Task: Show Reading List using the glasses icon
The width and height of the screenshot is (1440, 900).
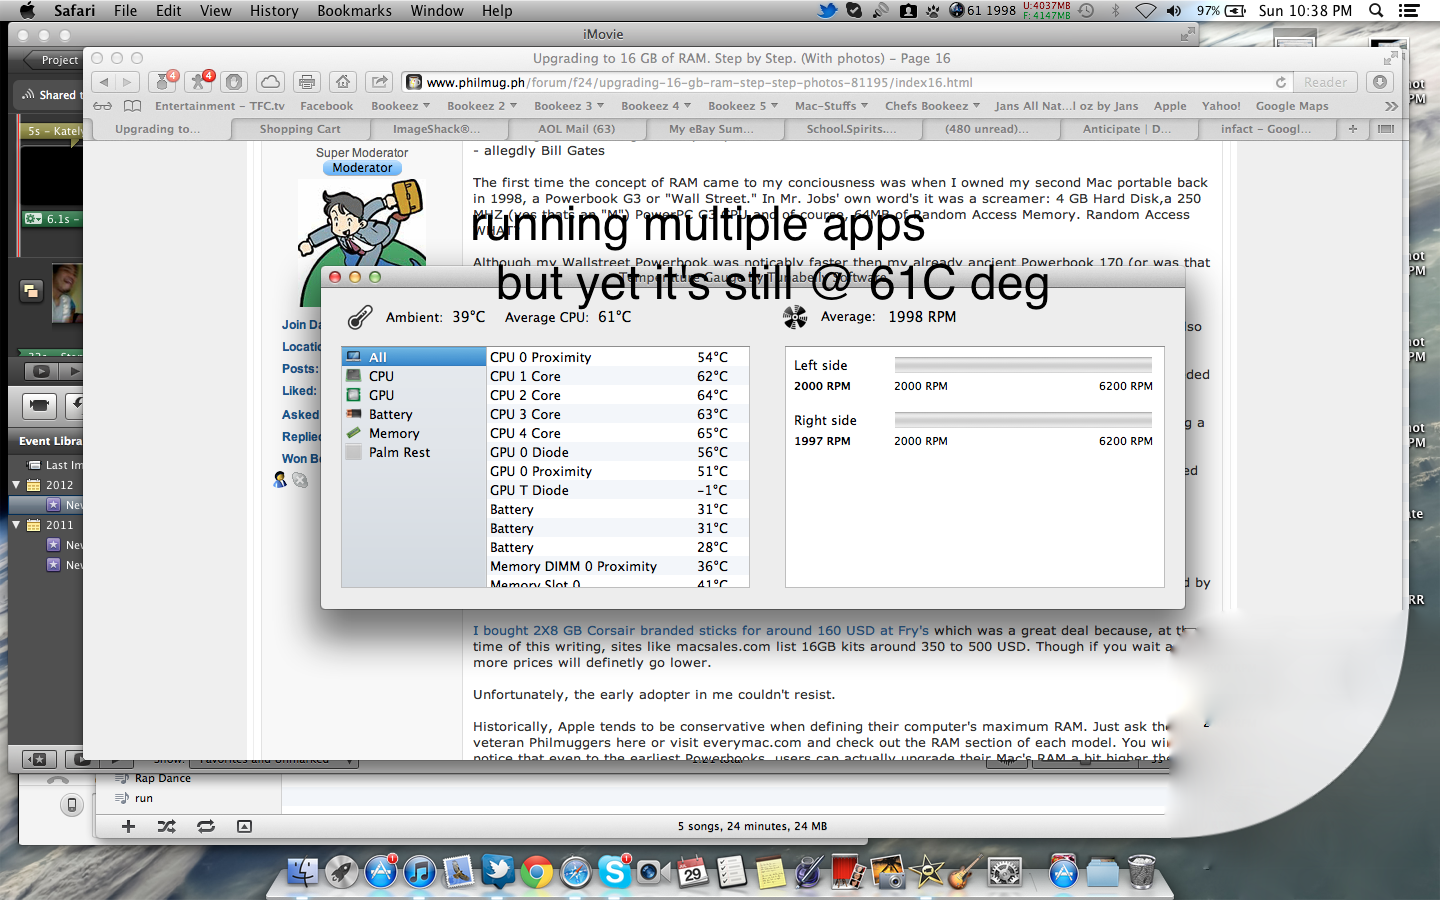Action: coord(103,106)
